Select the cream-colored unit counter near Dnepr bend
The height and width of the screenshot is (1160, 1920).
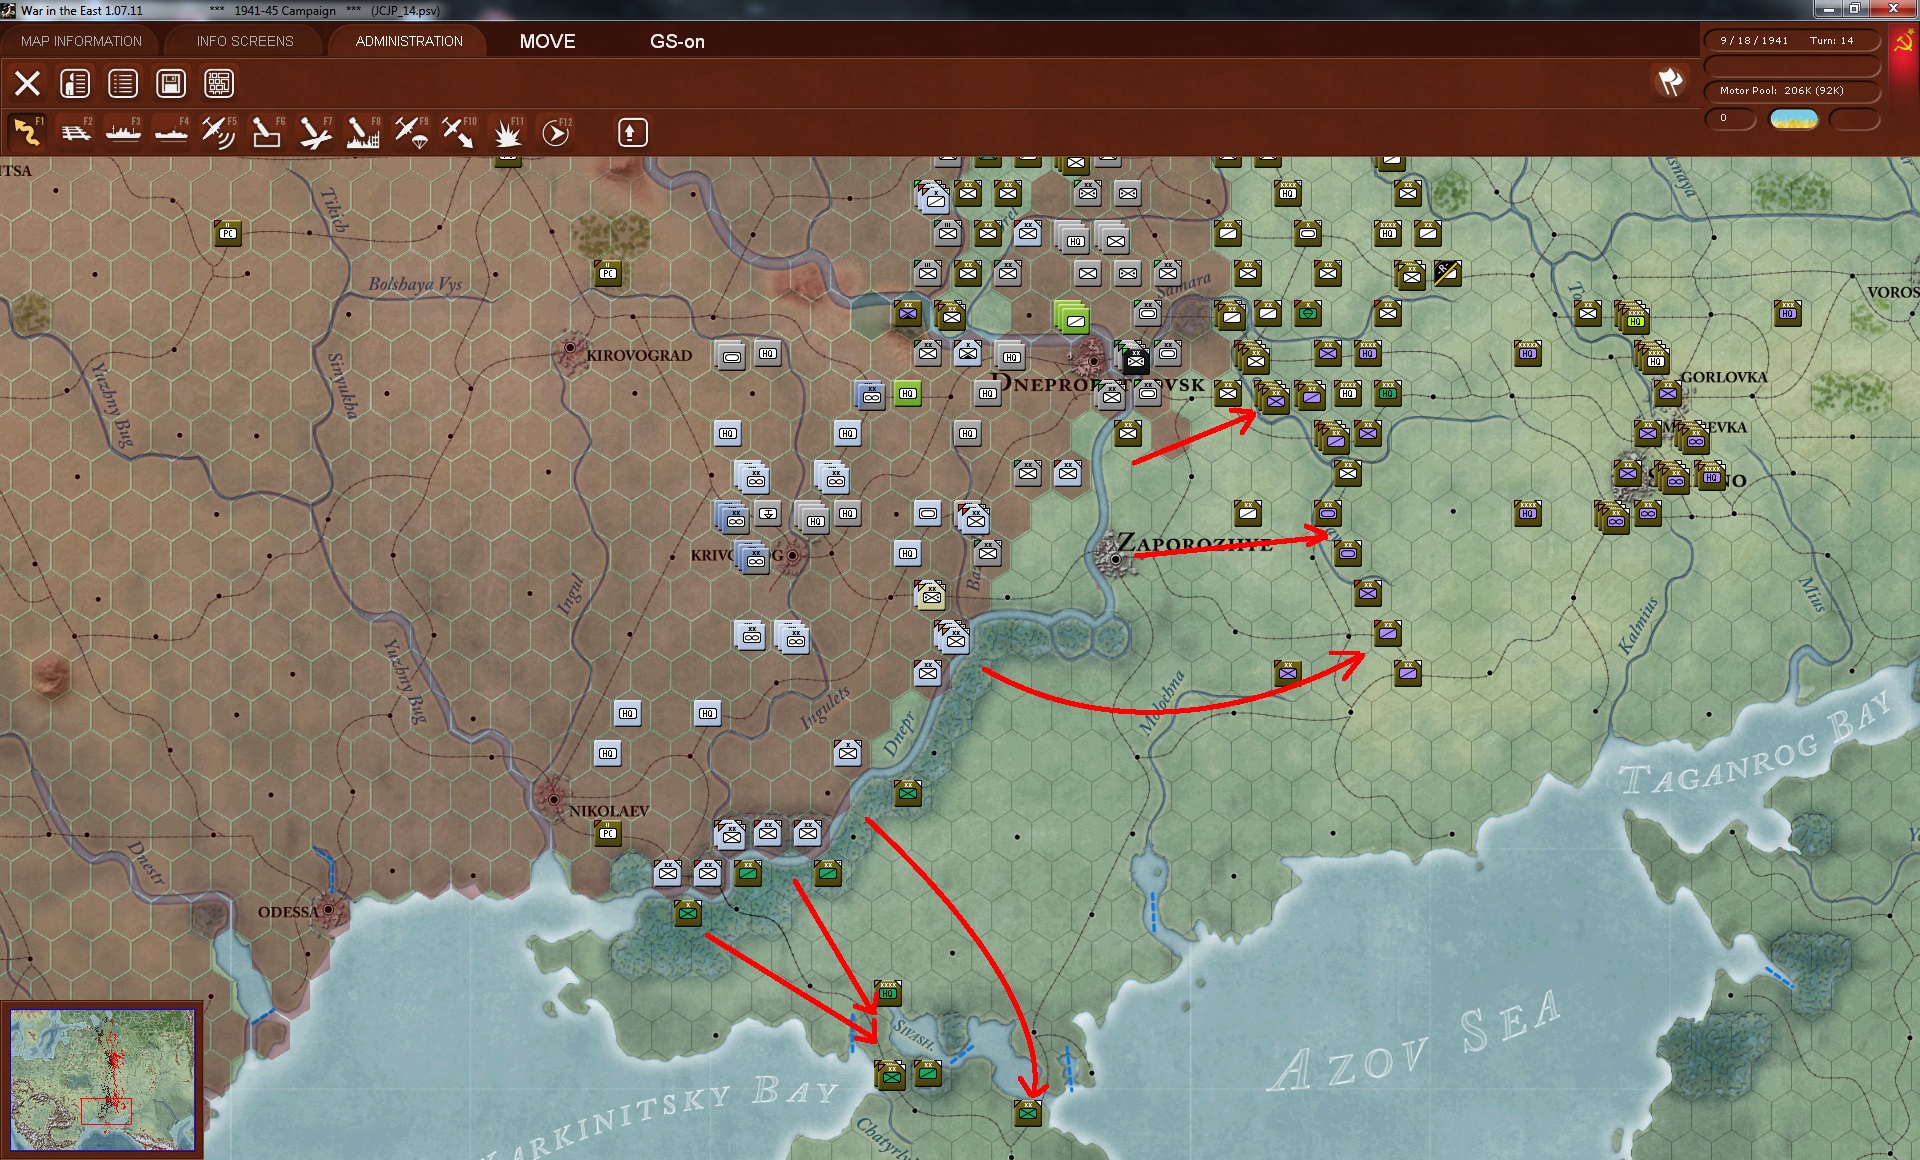[930, 596]
